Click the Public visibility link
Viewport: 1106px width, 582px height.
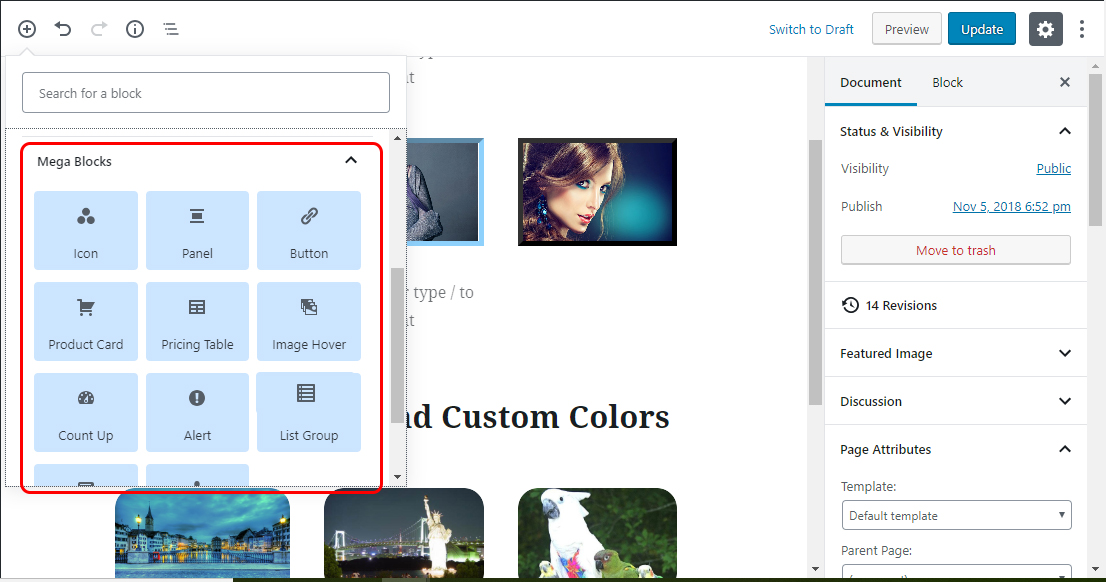click(1053, 169)
